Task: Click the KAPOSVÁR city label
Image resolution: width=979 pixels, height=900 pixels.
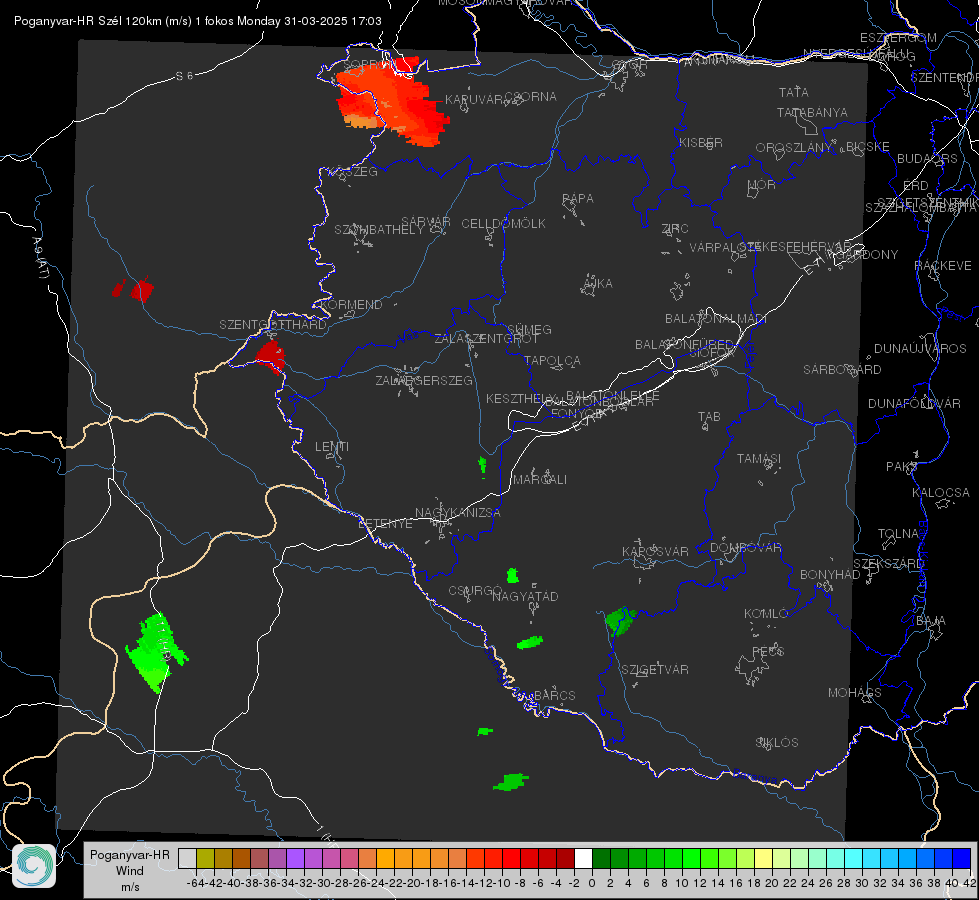Action: coord(656,551)
